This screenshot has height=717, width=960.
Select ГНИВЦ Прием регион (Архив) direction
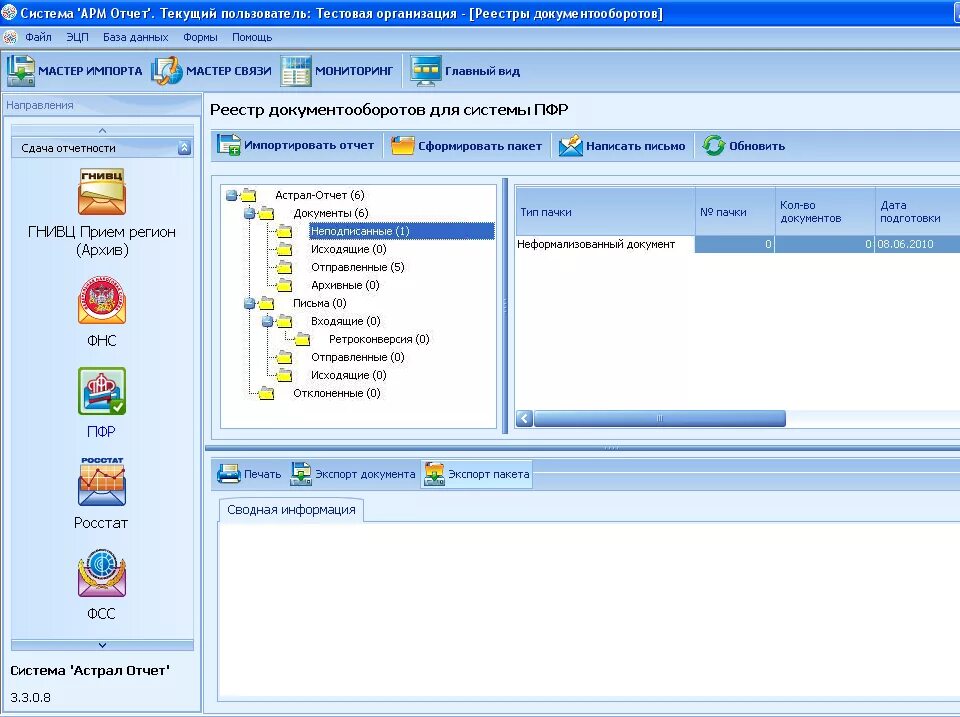(102, 213)
